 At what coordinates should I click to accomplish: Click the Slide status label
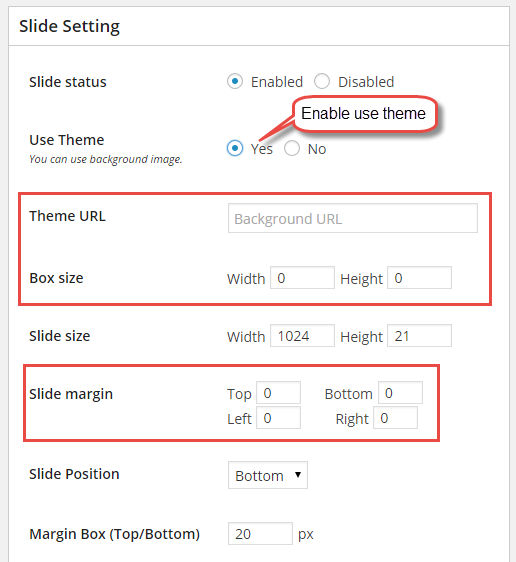click(68, 82)
